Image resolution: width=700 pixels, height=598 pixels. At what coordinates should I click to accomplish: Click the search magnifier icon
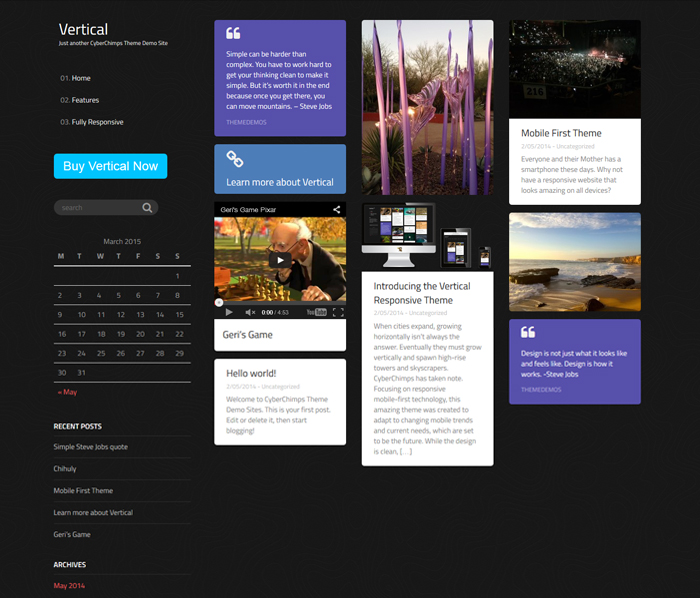tap(147, 208)
